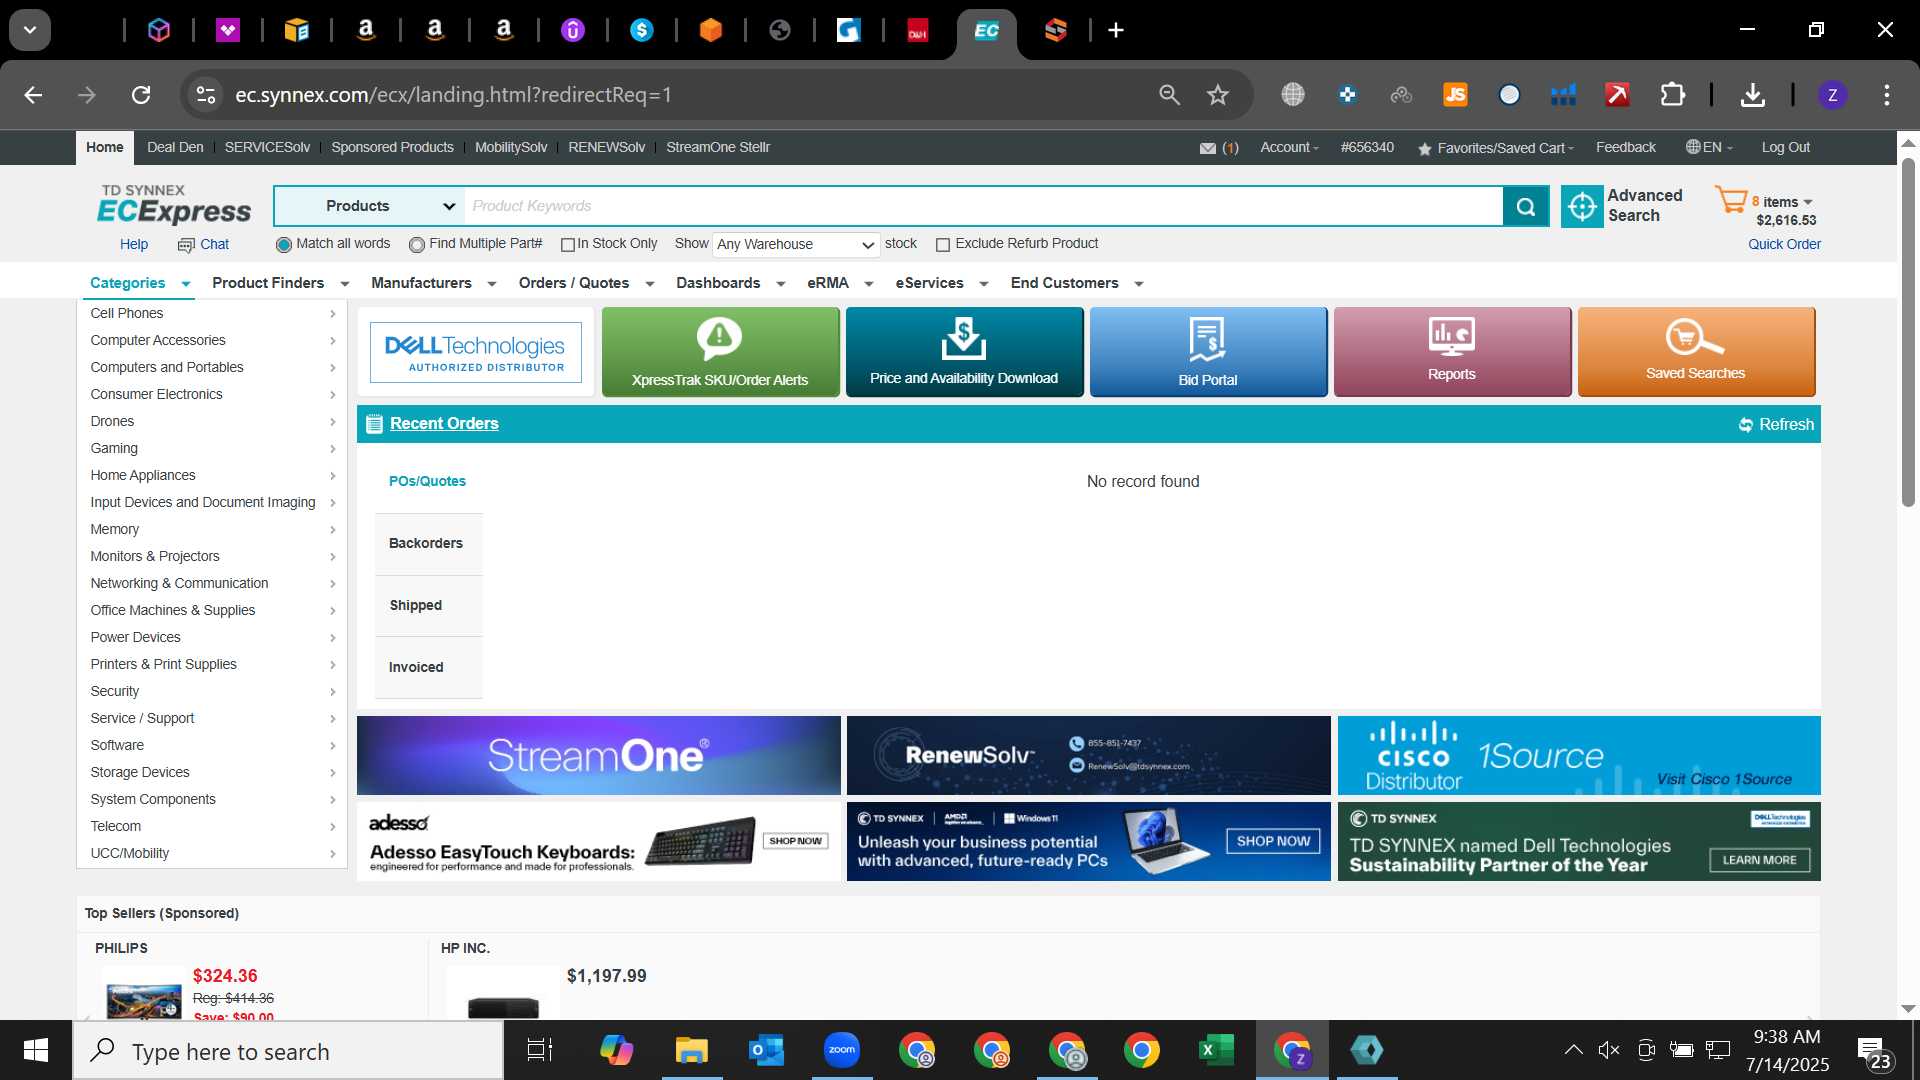Screen dimensions: 1920x1080
Task: Open Chrome three-dot menu
Action: click(x=1886, y=95)
